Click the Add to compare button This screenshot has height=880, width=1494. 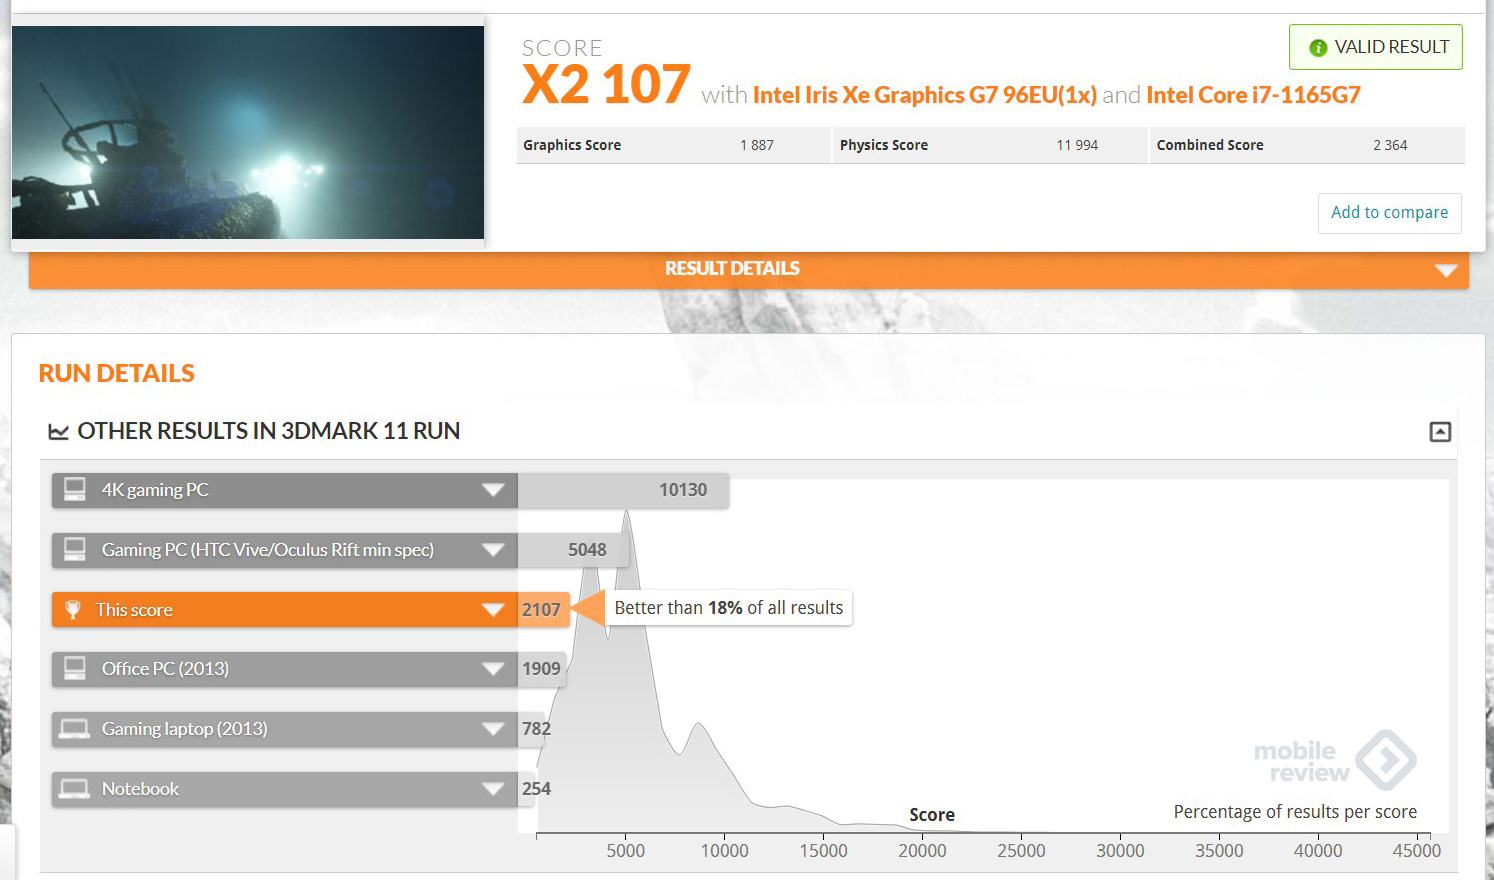[1389, 213]
